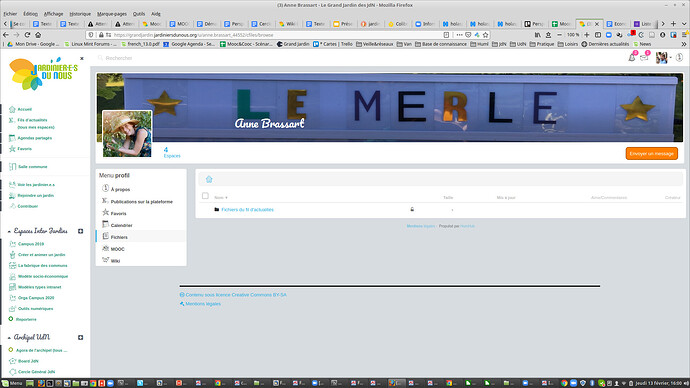Open the Fichiers du fil d'actualités folder

[247, 209]
